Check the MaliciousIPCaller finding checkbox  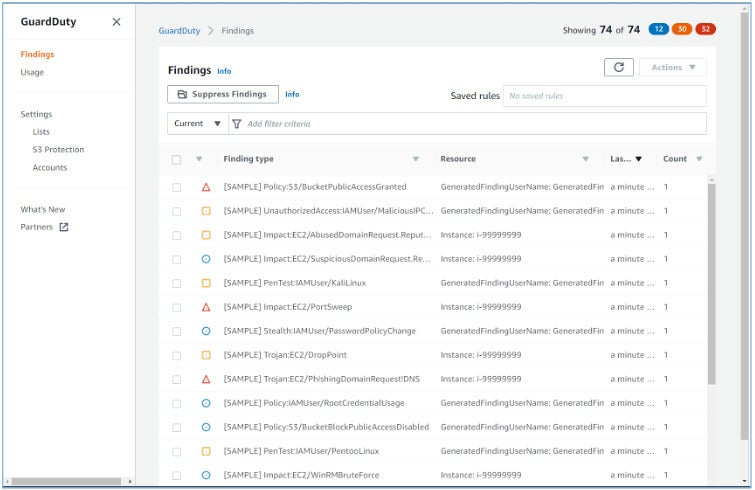tap(177, 211)
